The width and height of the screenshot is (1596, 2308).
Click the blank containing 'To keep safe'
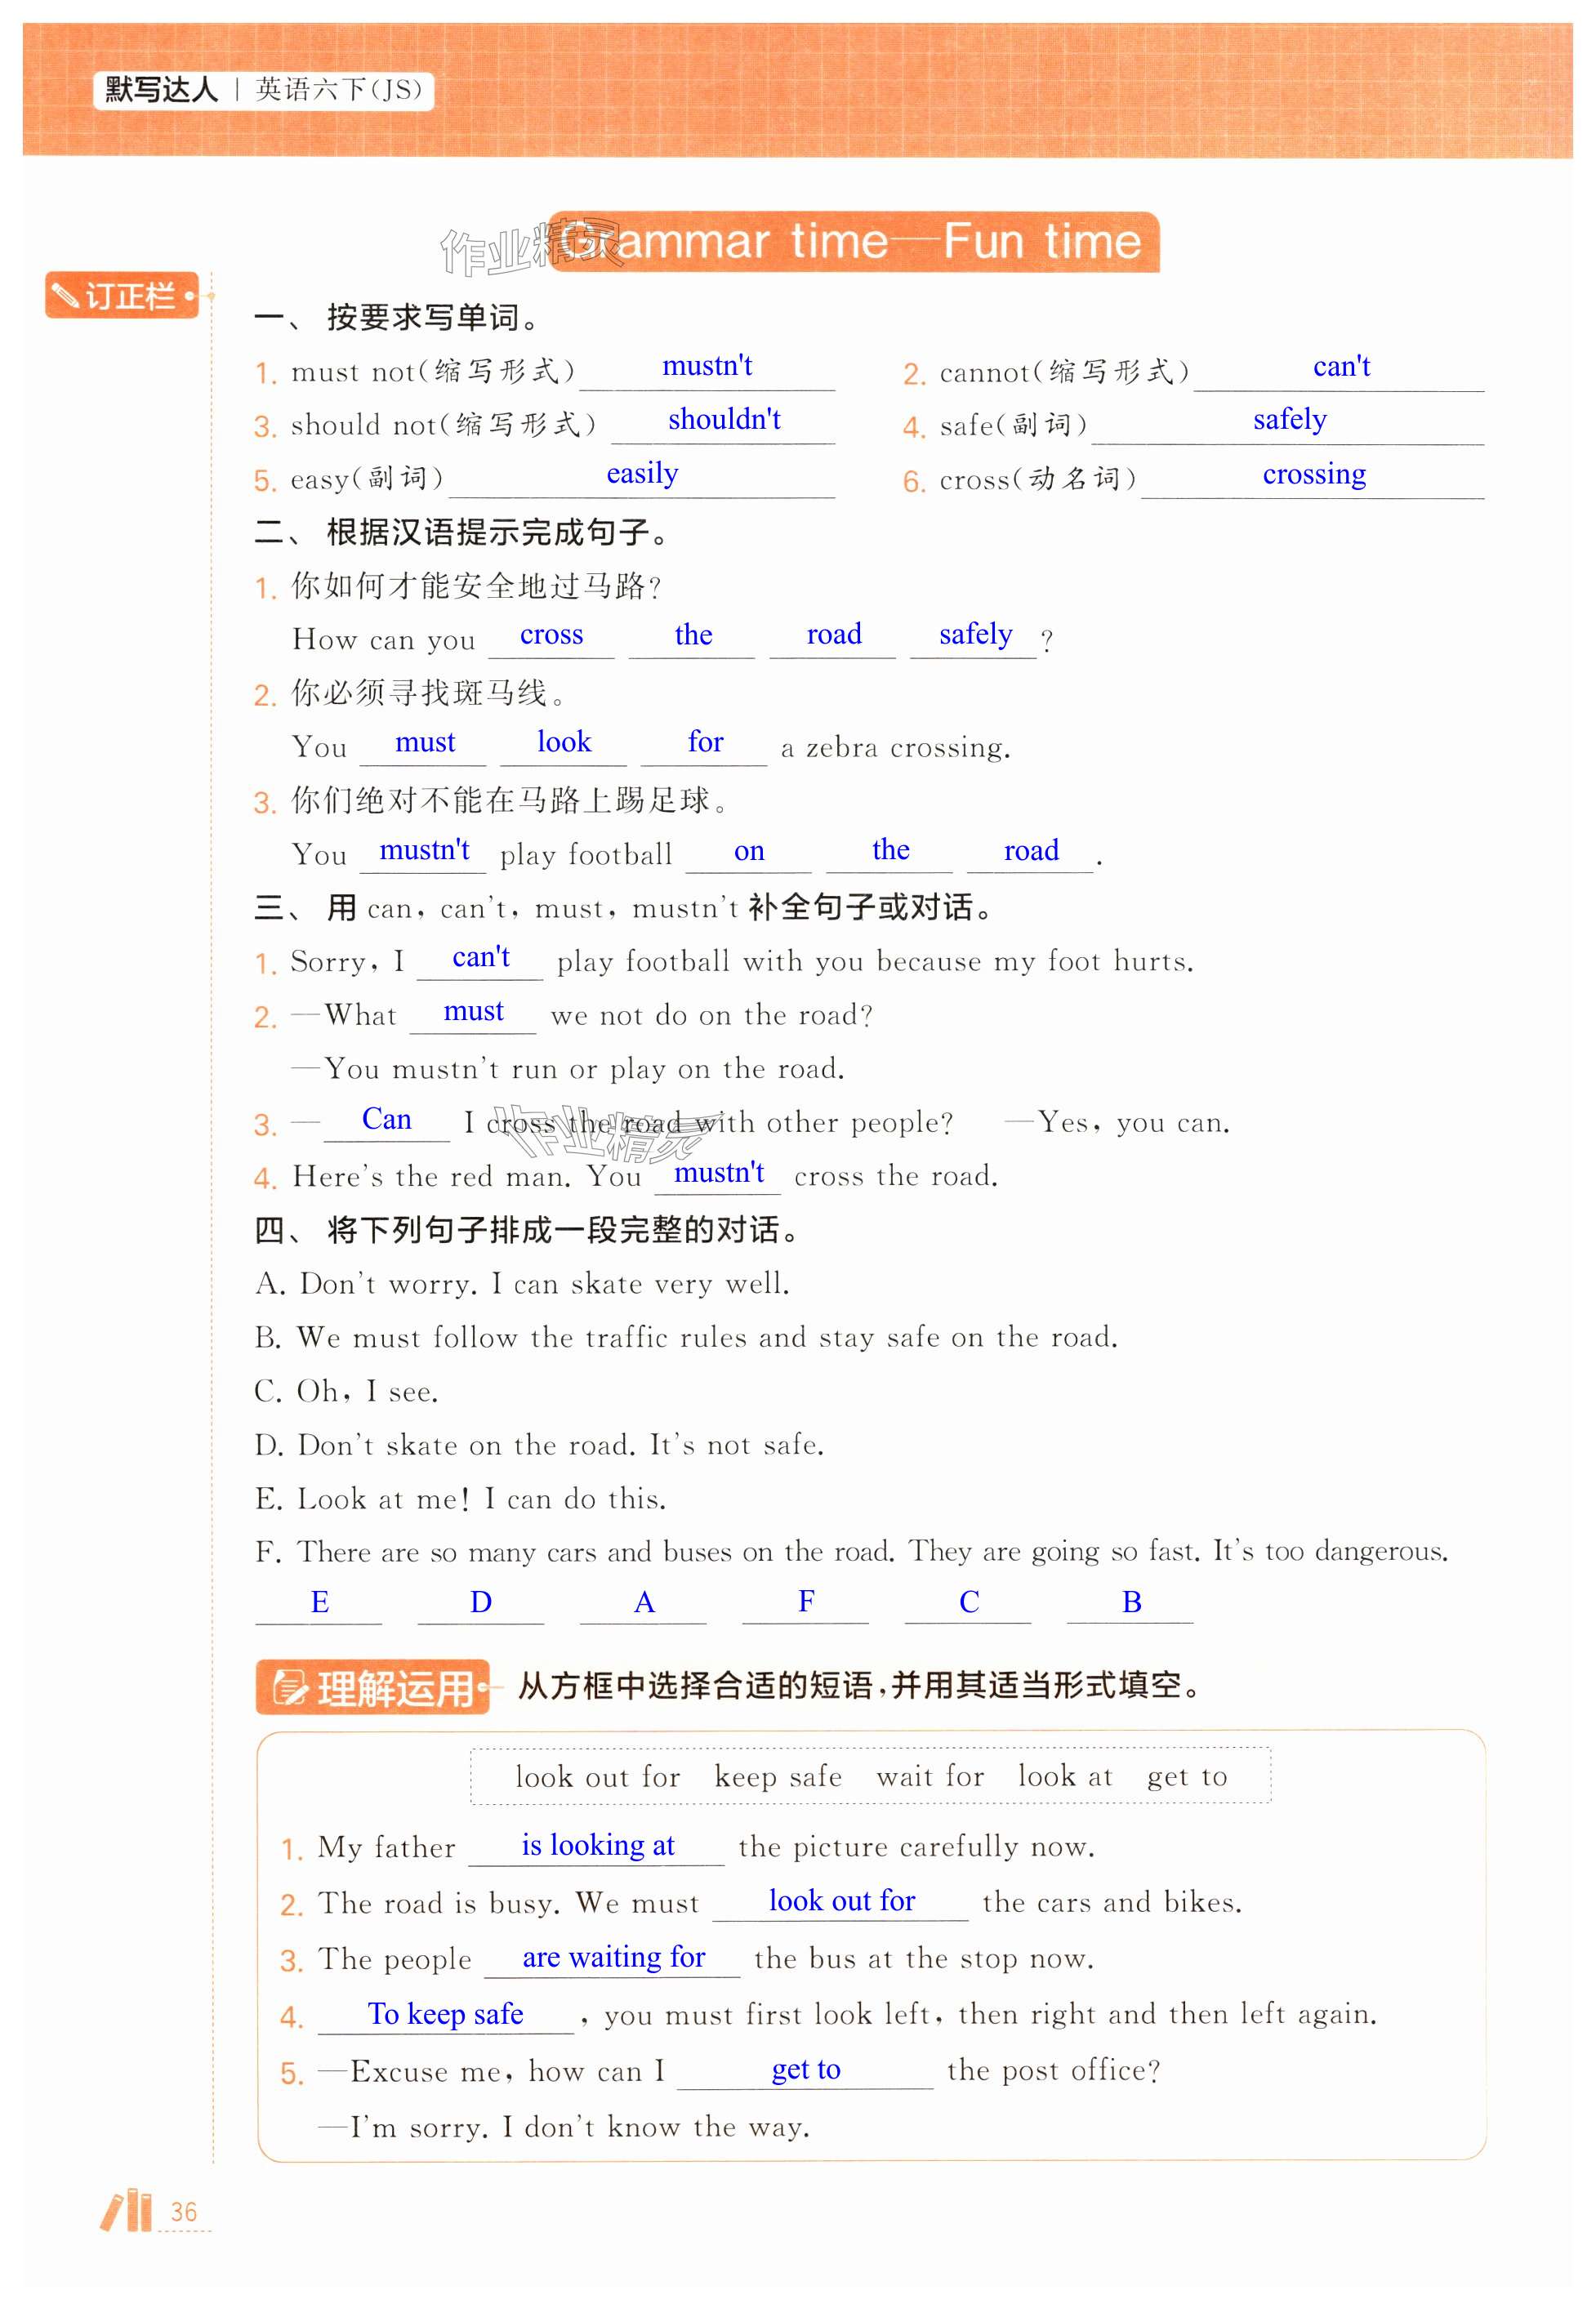[446, 2014]
